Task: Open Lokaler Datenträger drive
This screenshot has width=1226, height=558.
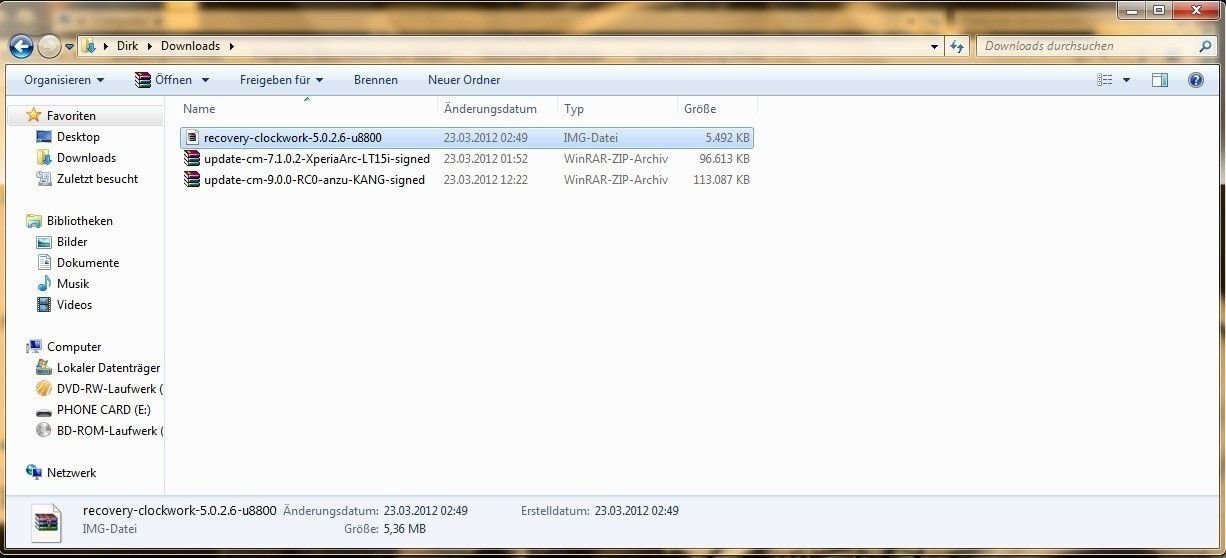Action: tap(108, 368)
